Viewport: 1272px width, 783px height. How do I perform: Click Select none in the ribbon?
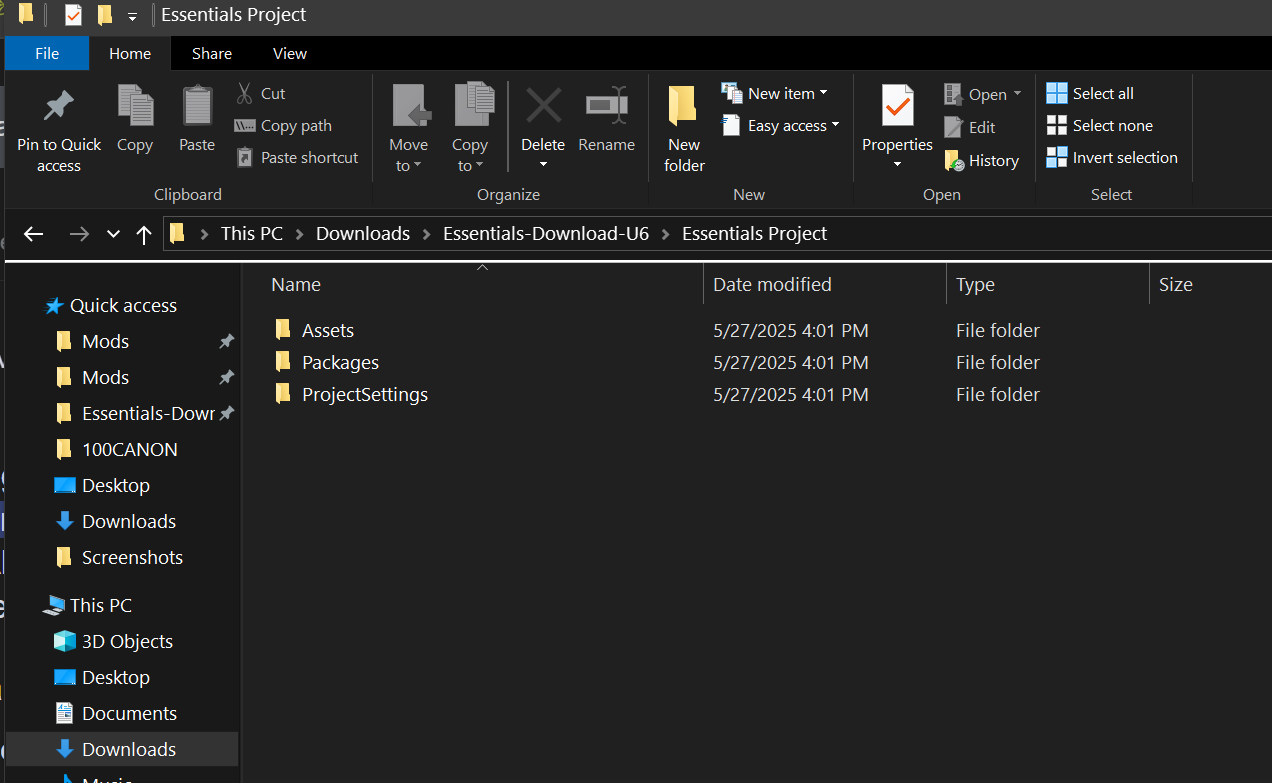point(1099,125)
